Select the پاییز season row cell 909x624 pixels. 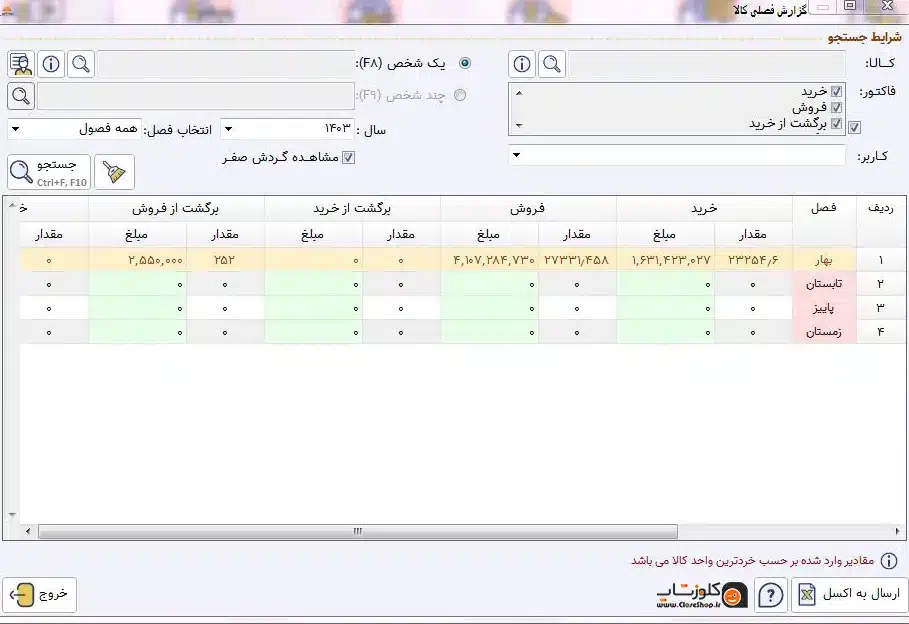824,309
